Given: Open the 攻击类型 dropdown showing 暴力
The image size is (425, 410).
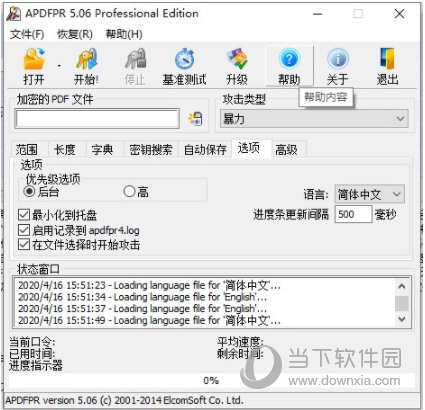Looking at the screenshot, I should (314, 119).
